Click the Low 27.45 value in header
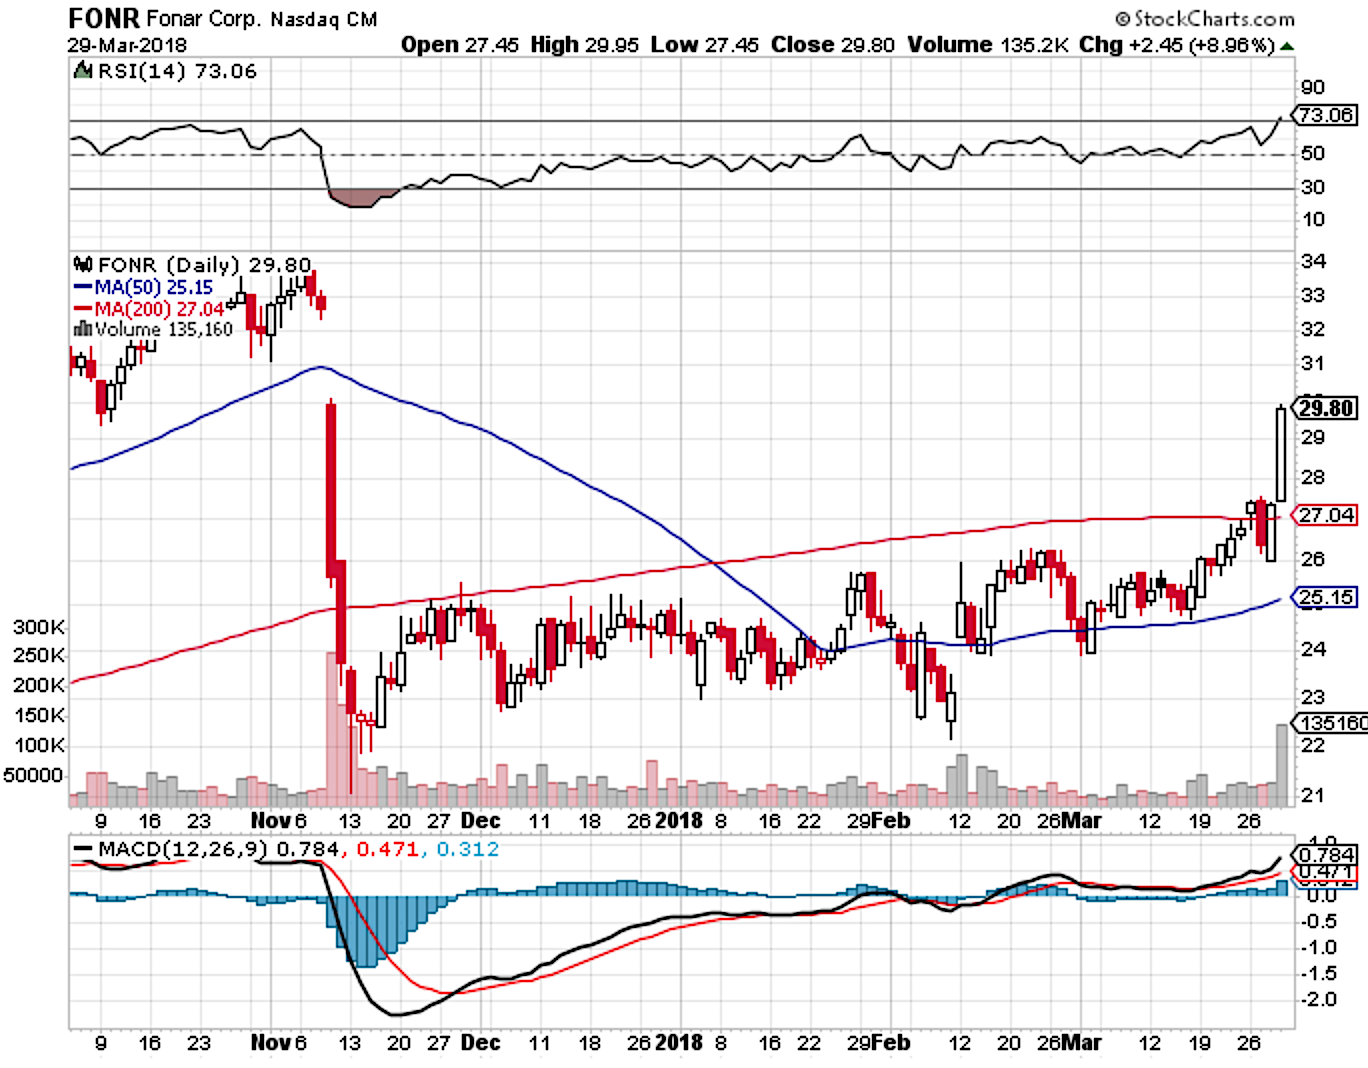Screen dimensions: 1368x1068 (704, 45)
